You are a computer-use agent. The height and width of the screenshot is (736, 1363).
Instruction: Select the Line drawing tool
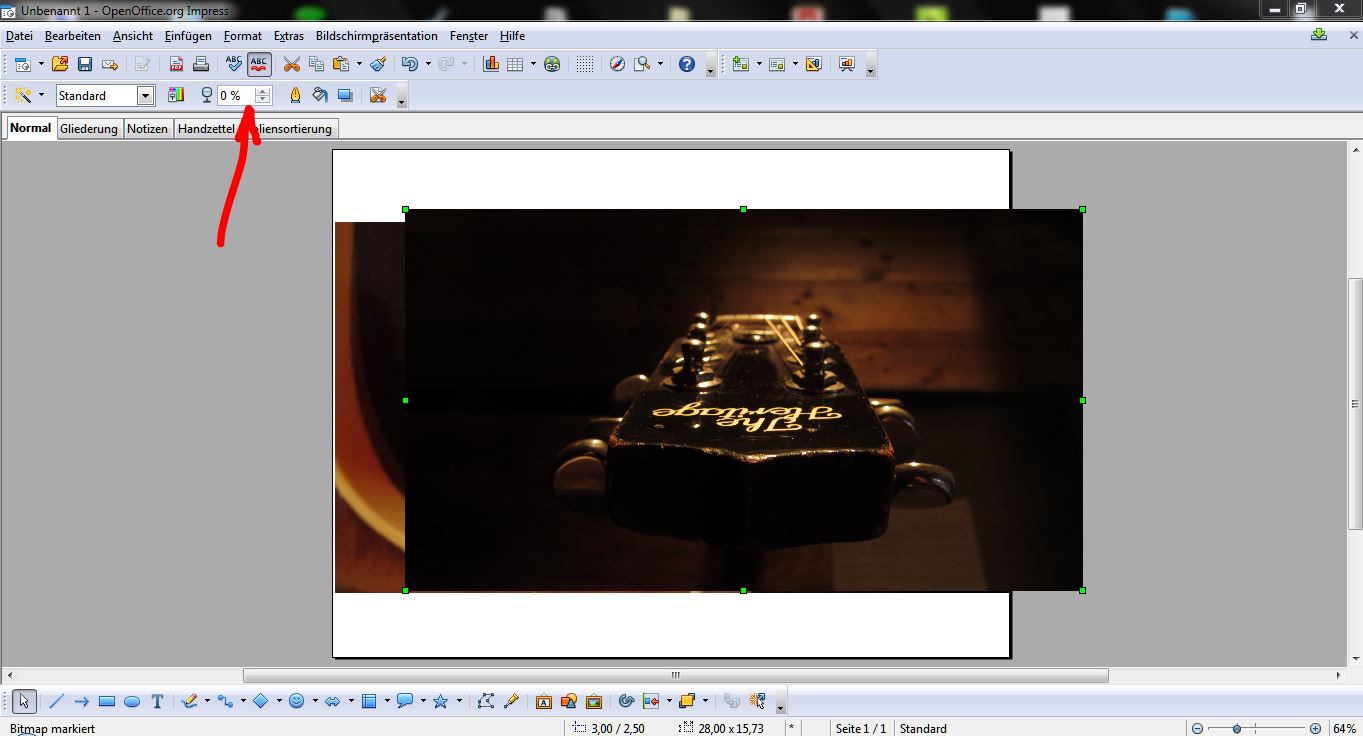point(56,702)
